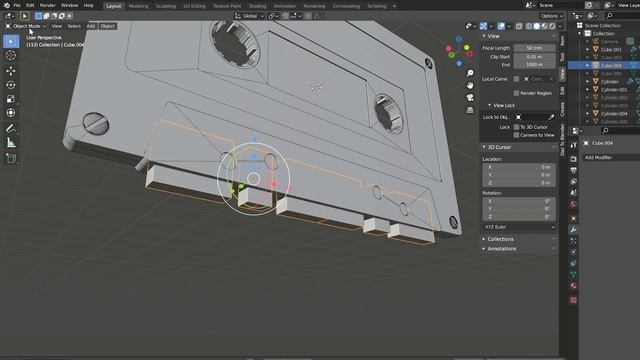Viewport: 640px width, 360px height.
Task: Open the File menu
Action: click(x=17, y=5)
